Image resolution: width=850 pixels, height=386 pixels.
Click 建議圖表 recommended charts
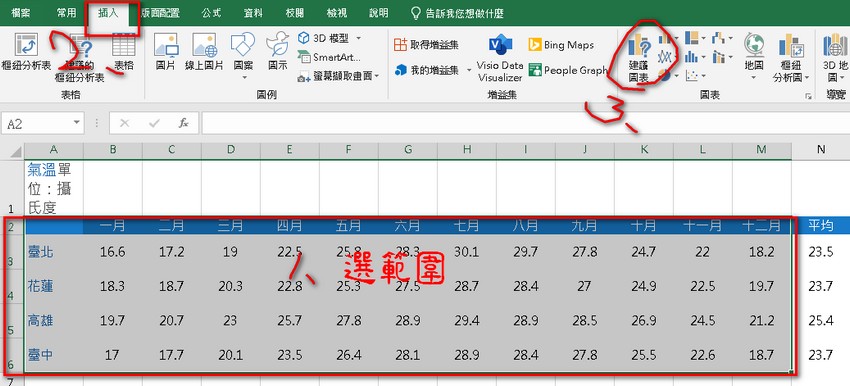(x=639, y=58)
